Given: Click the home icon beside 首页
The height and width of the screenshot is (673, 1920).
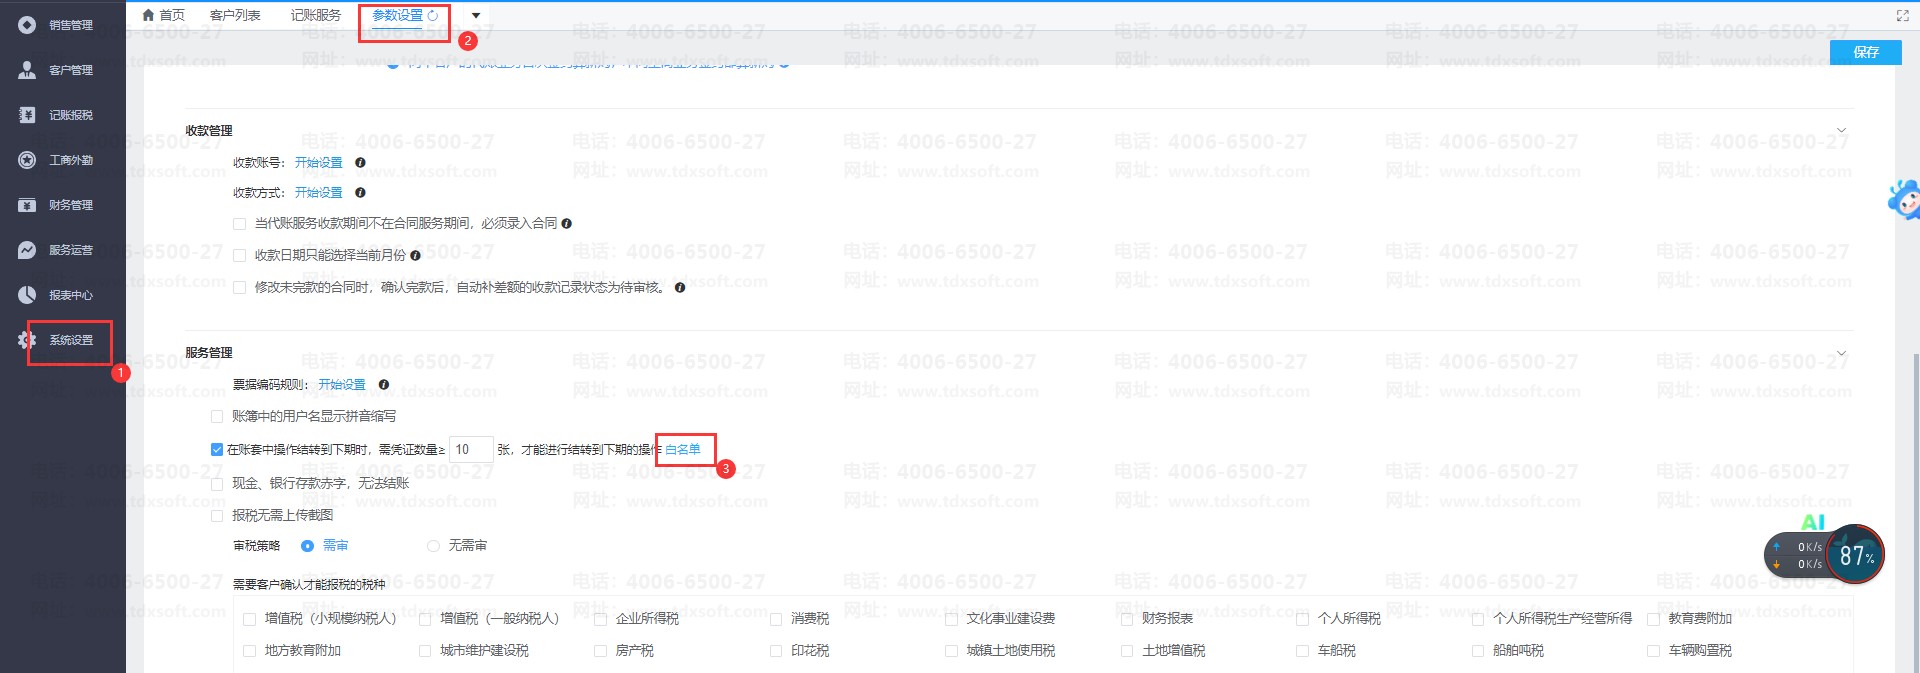Looking at the screenshot, I should coord(148,15).
